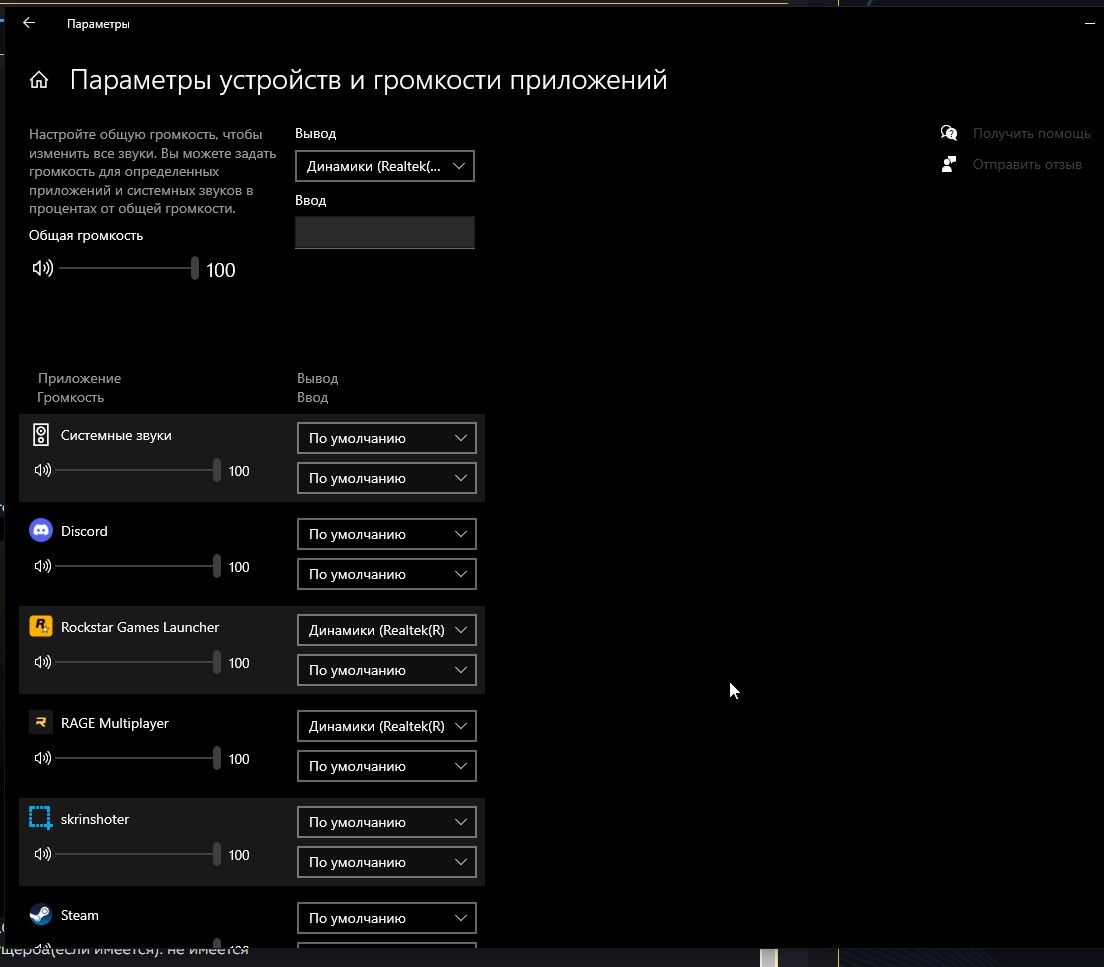Open Отправить отзыв link
1104x967 pixels.
pyautogui.click(x=1027, y=164)
